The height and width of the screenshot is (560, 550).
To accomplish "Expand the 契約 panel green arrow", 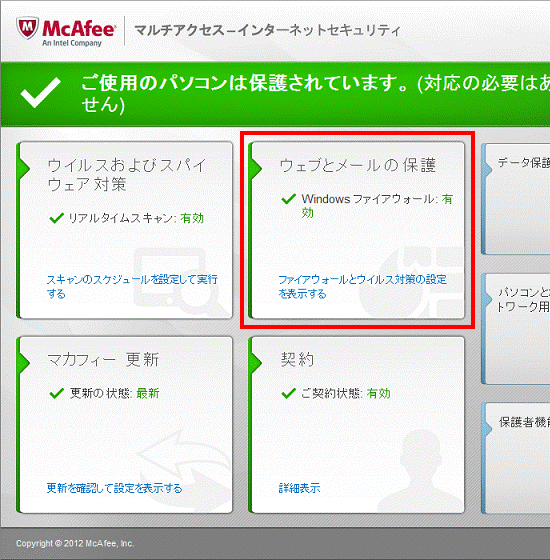I will [256, 362].
